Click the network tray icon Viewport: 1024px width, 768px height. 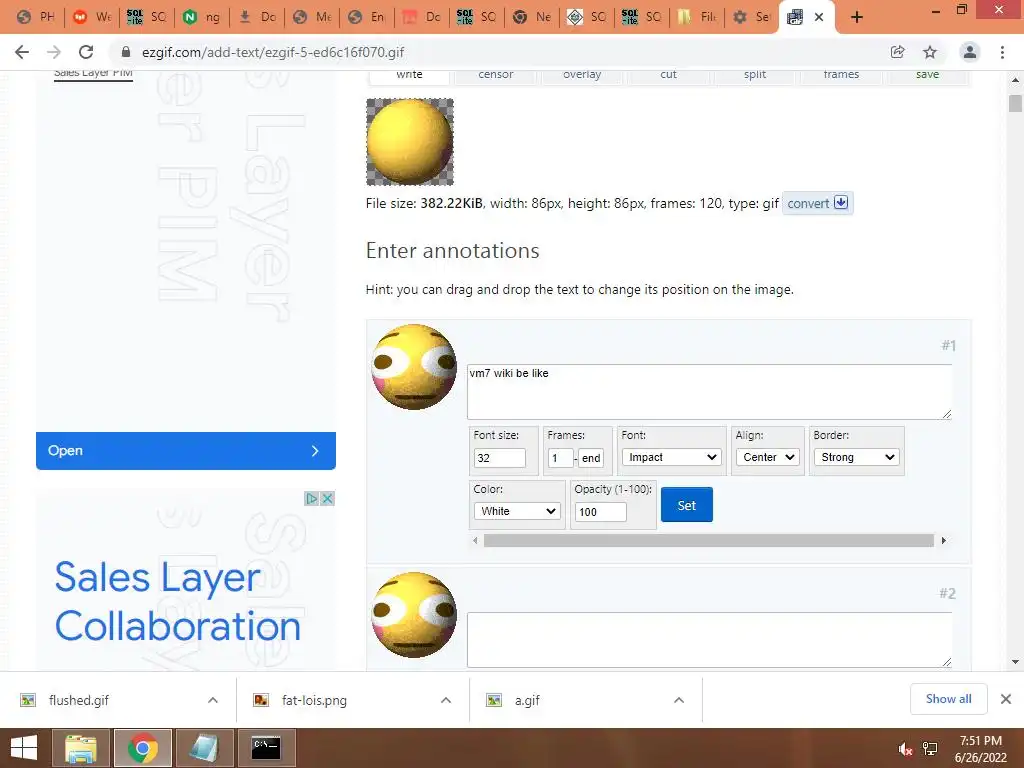point(930,749)
